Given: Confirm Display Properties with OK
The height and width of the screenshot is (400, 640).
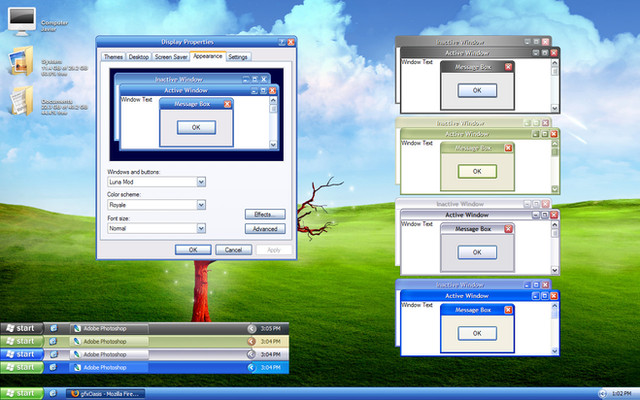Looking at the screenshot, I should point(193,249).
